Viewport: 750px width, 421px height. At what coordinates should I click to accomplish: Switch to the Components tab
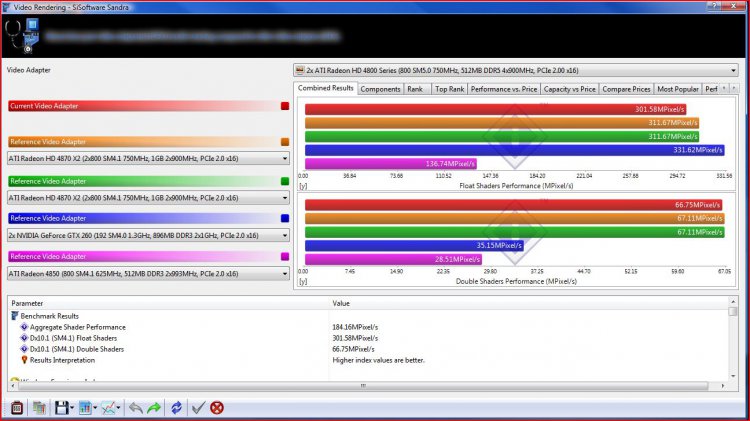[x=380, y=89]
